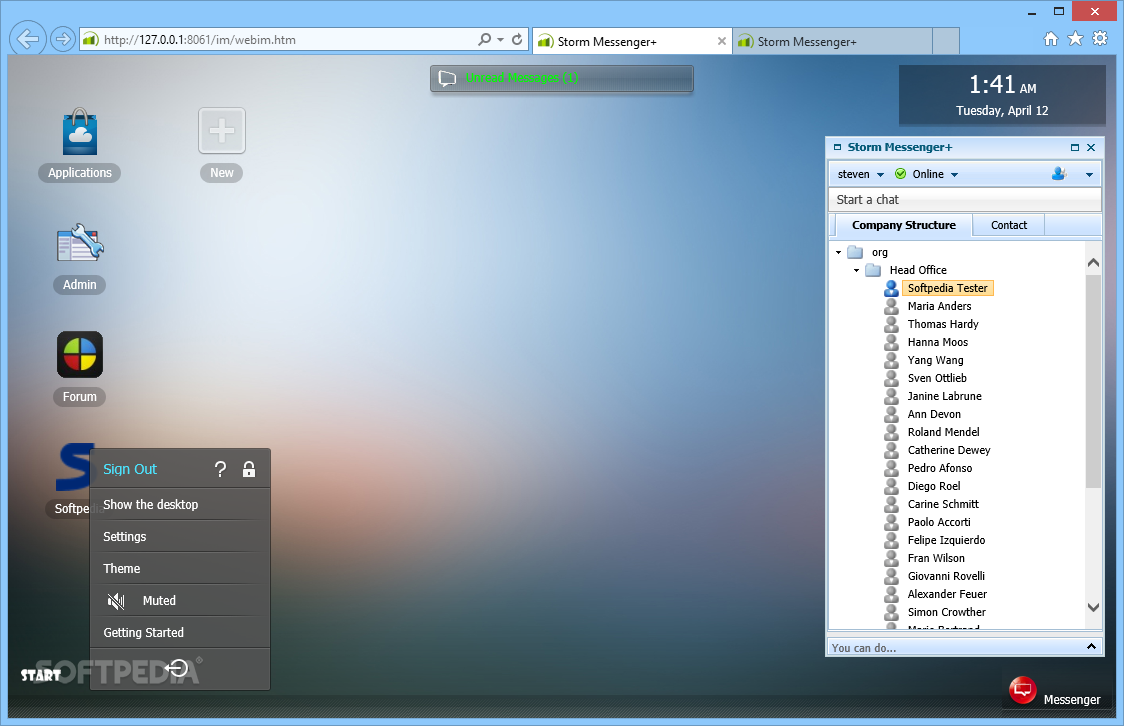This screenshot has width=1124, height=726.
Task: Open the red Messenger icon
Action: 1022,690
